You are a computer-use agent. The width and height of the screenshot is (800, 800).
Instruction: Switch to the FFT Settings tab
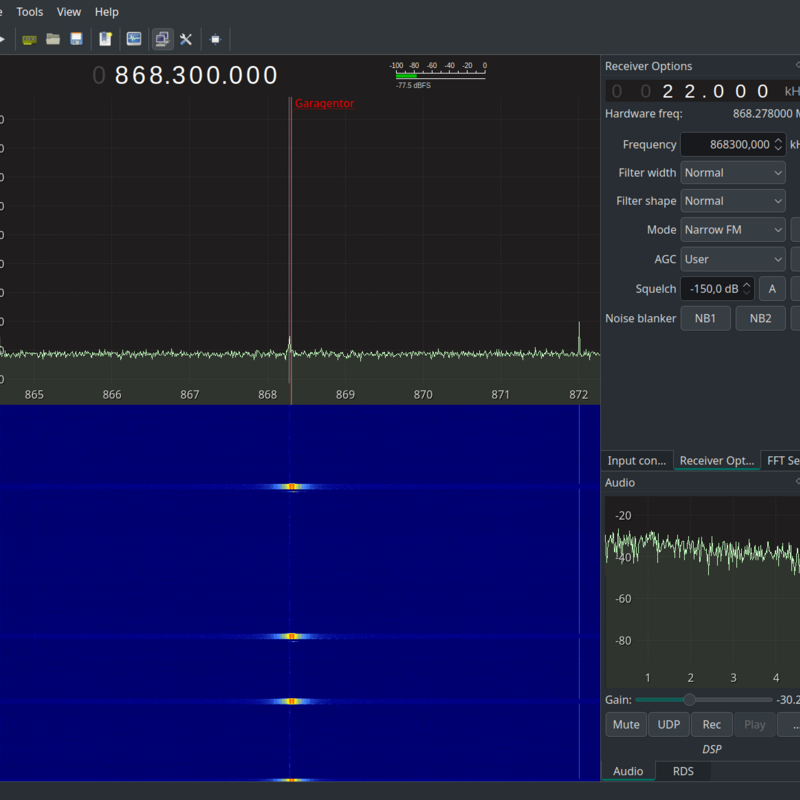(x=781, y=461)
